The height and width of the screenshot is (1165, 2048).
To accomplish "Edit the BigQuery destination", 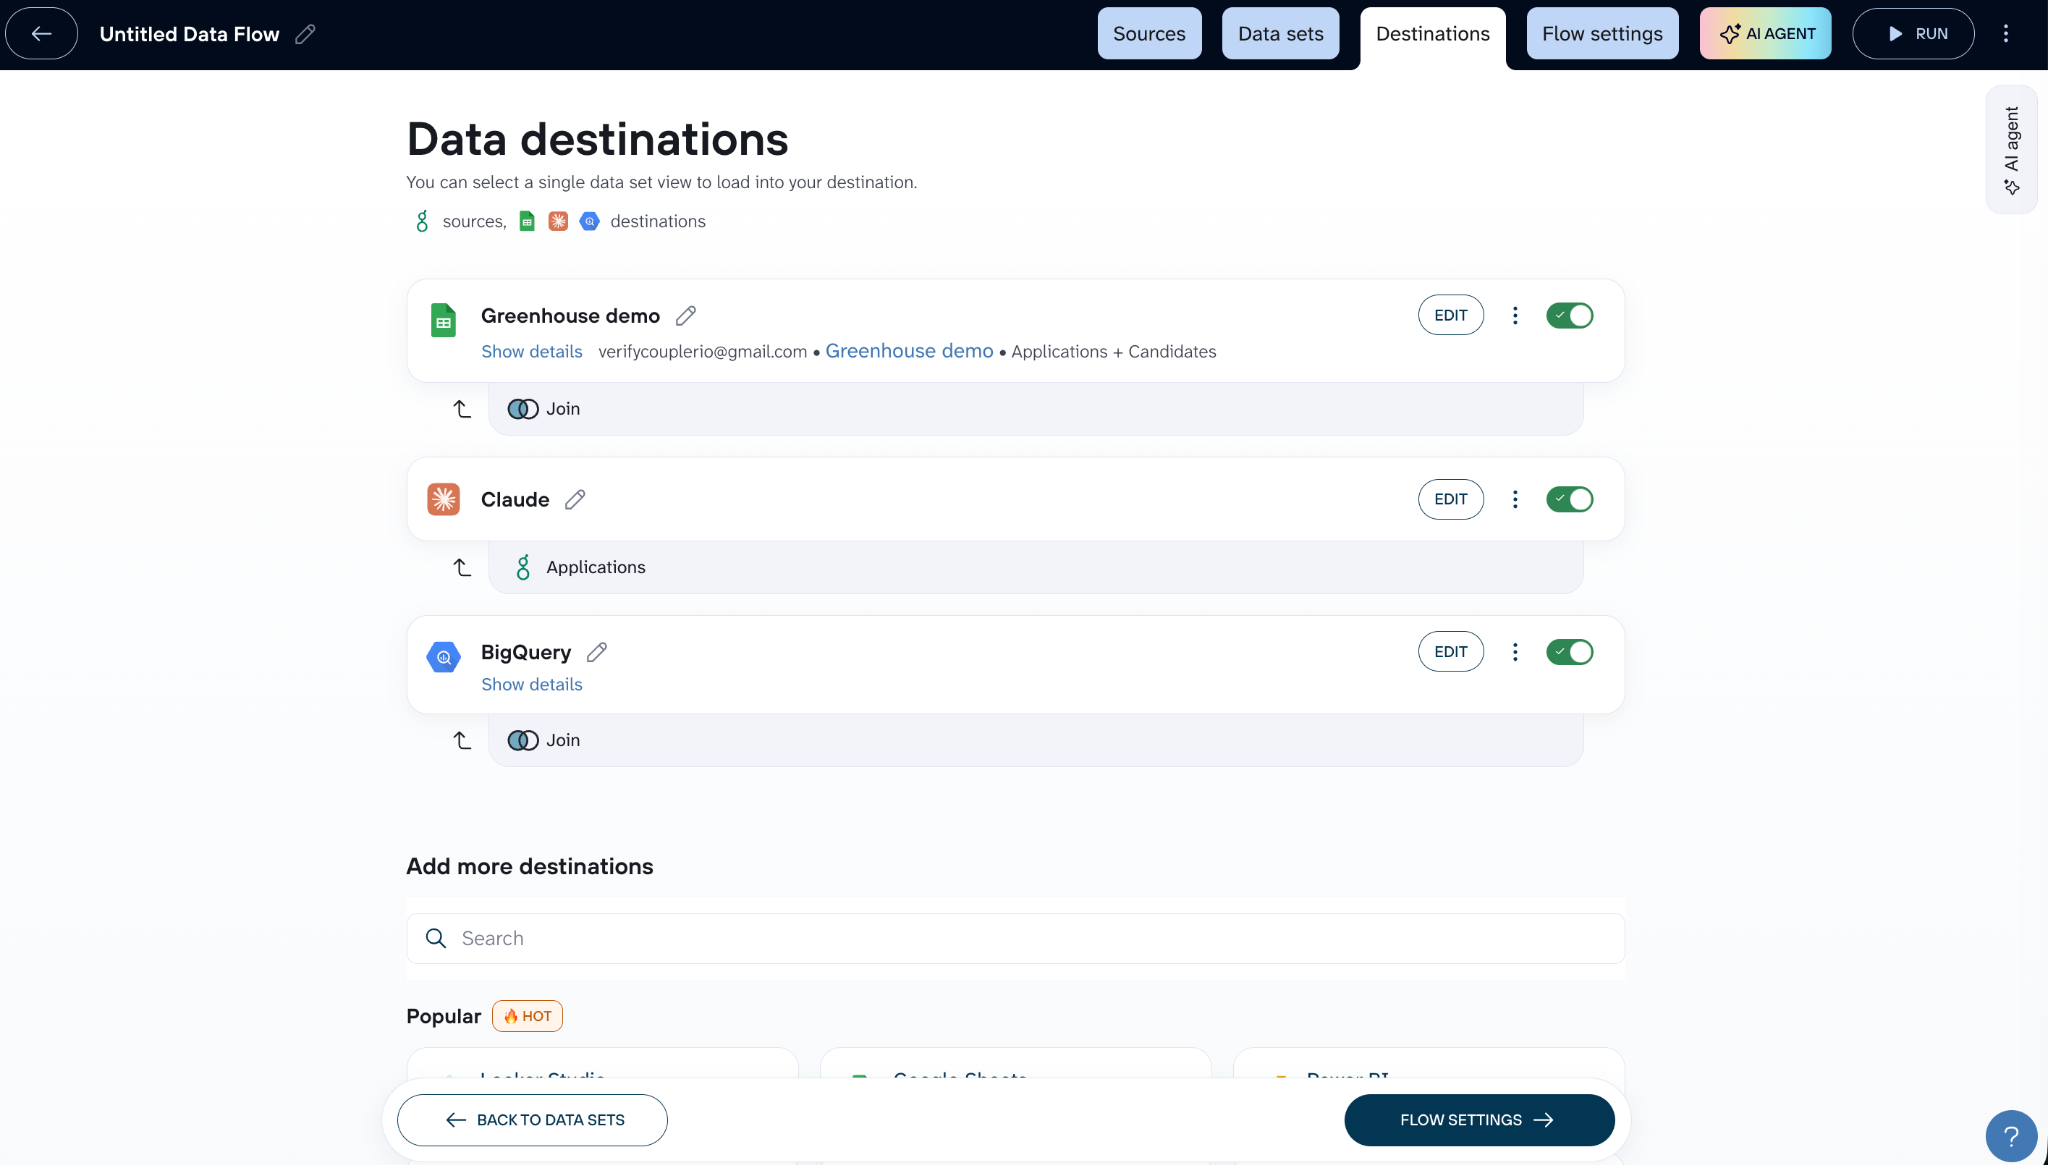I will click(1450, 651).
